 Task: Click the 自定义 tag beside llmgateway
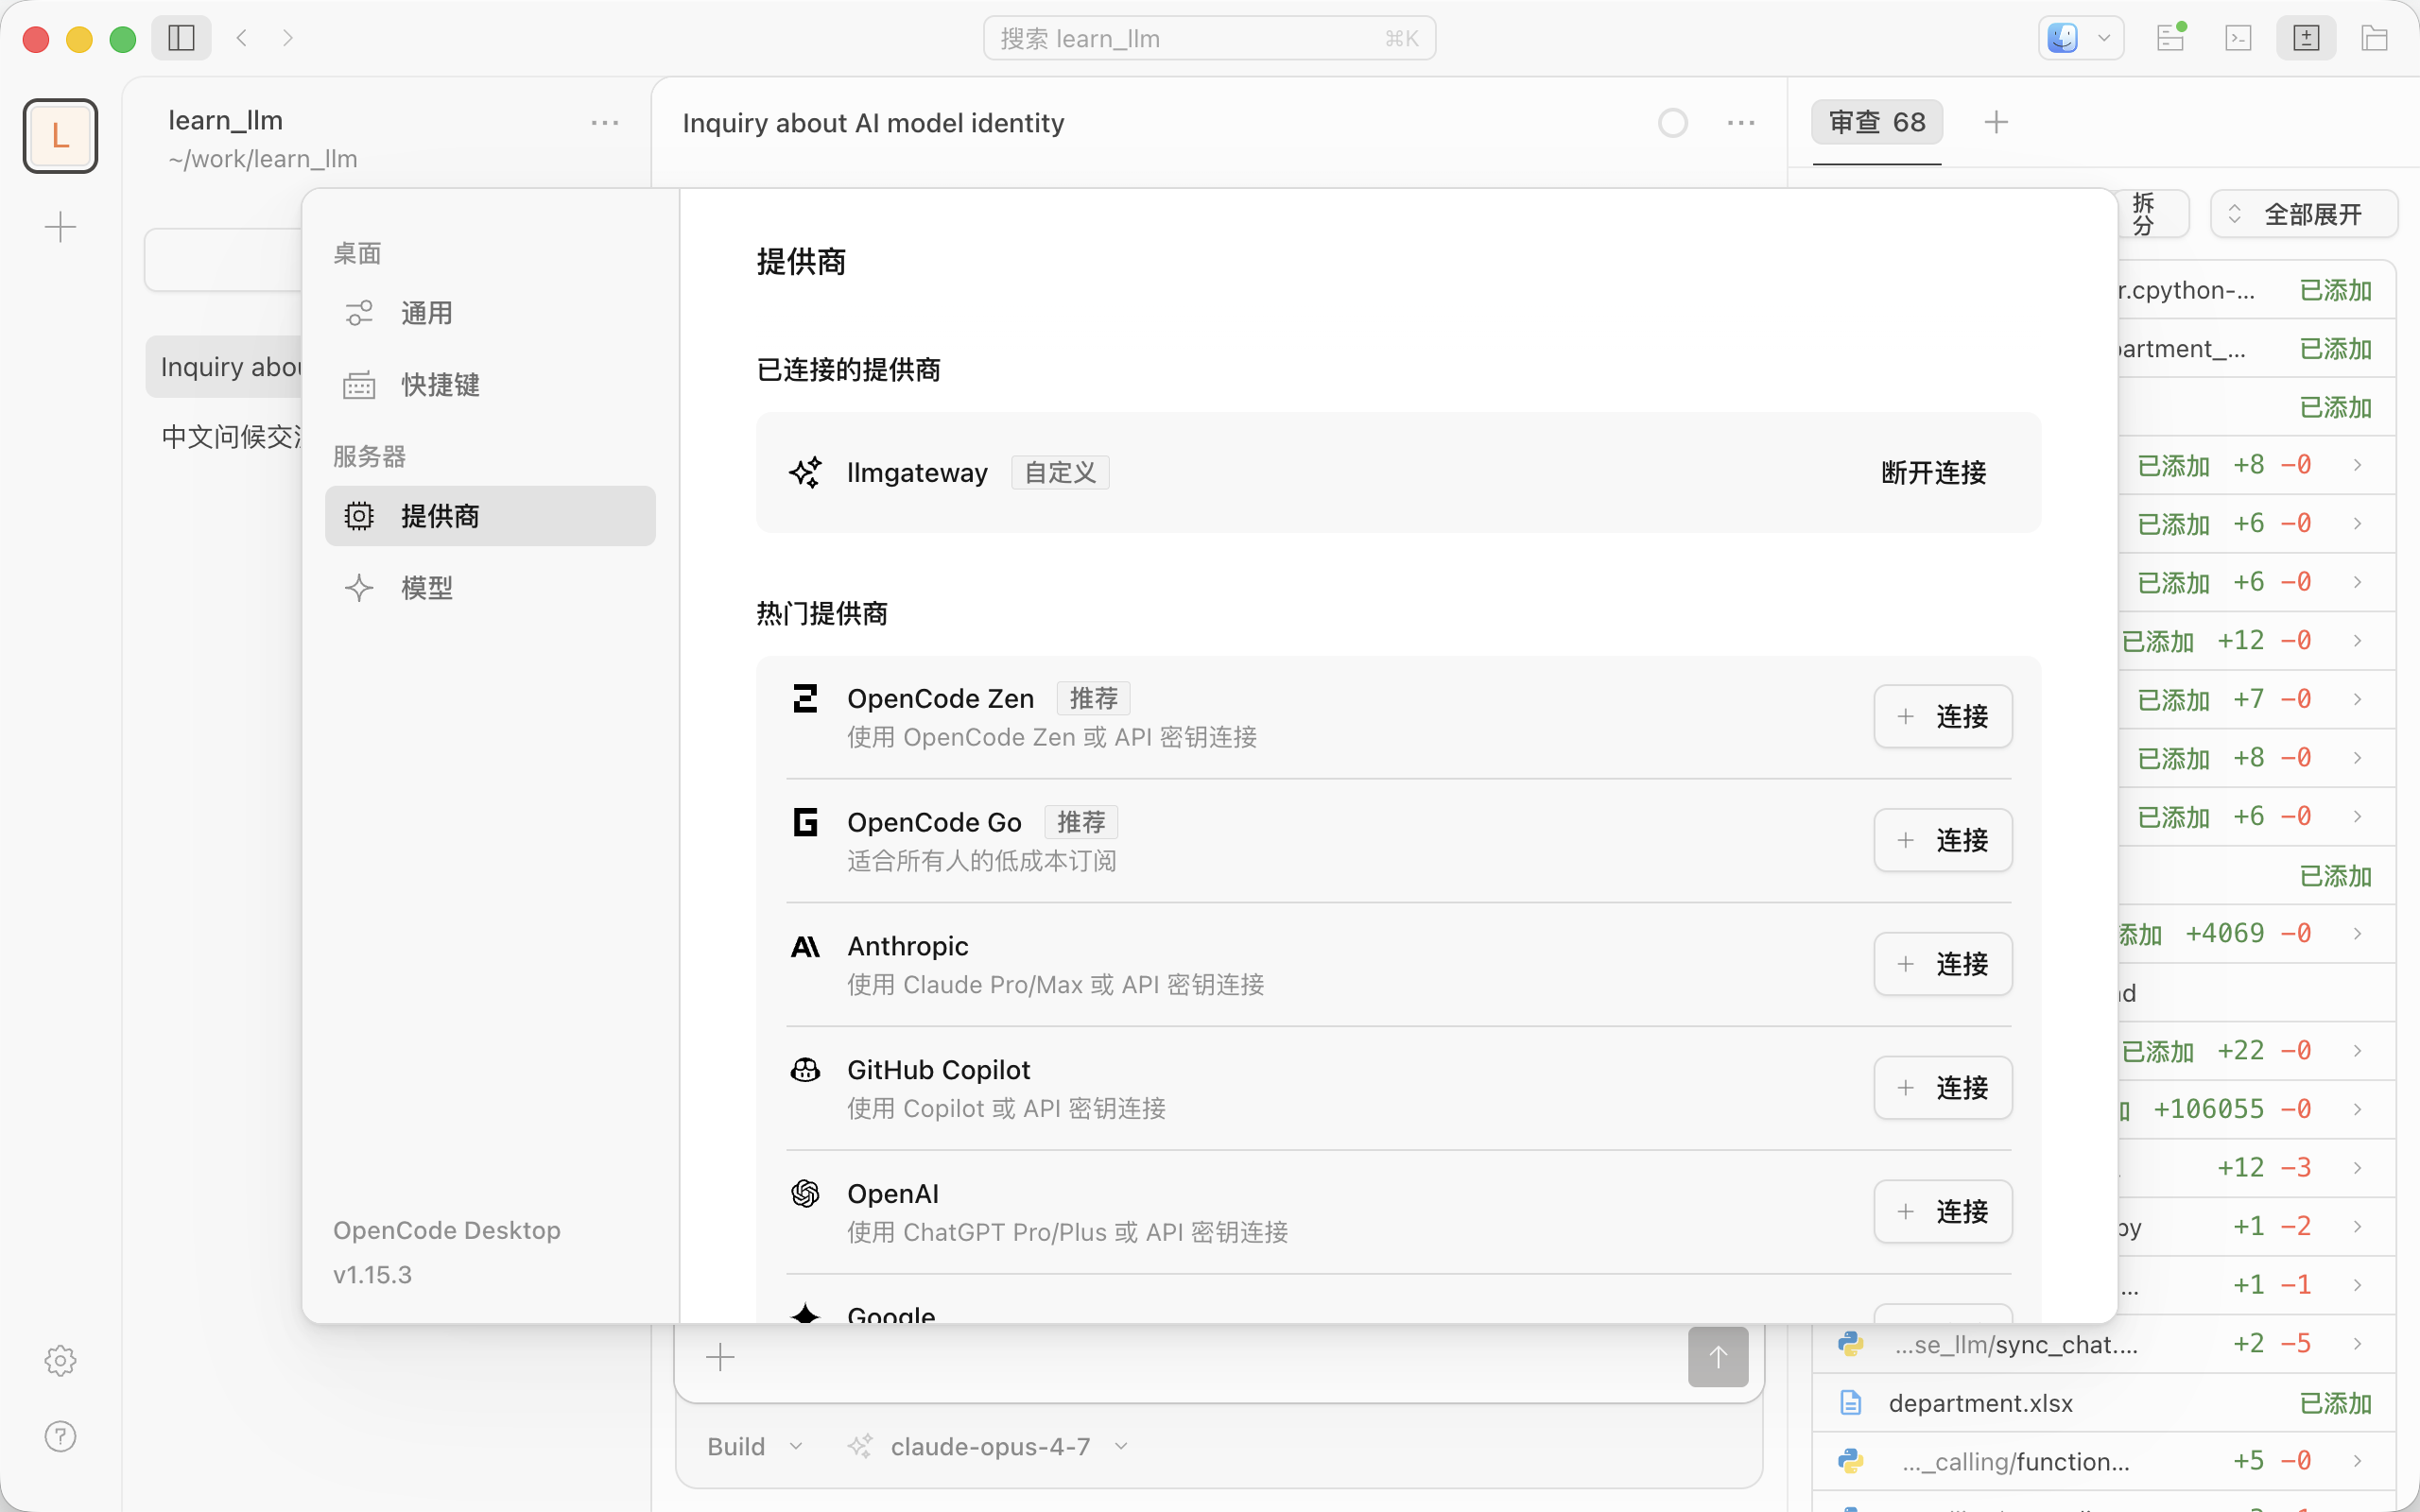click(1060, 473)
